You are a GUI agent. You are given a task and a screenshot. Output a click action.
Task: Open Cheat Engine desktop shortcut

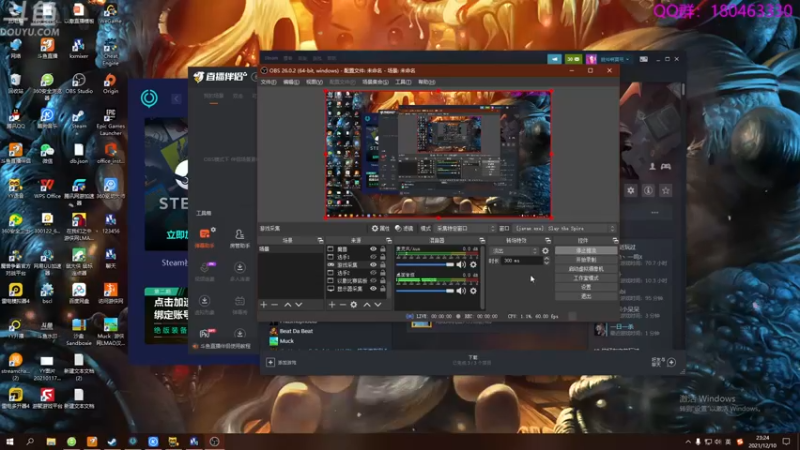110,51
